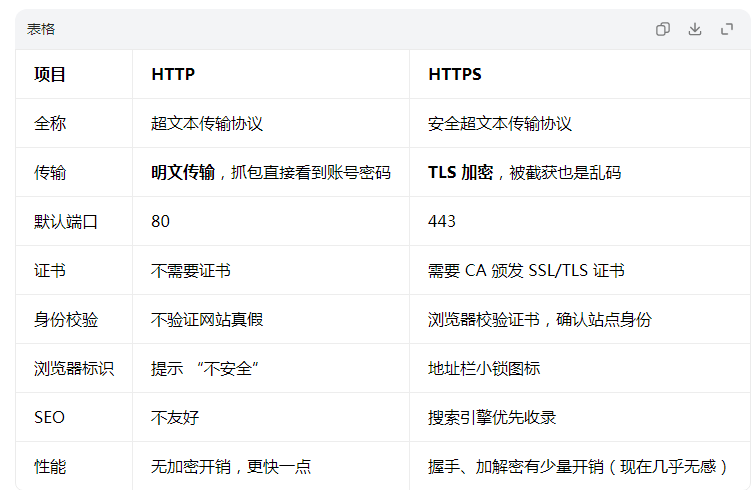The image size is (755, 490).
Task: Select the 明文传输 cell text
Action: coord(183,172)
